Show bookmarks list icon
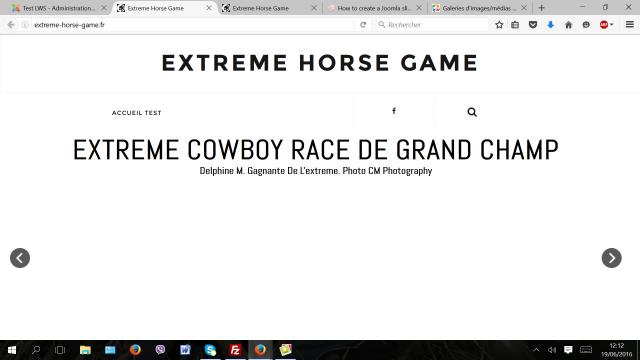Screen dimensions: 640x360 pos(515,25)
